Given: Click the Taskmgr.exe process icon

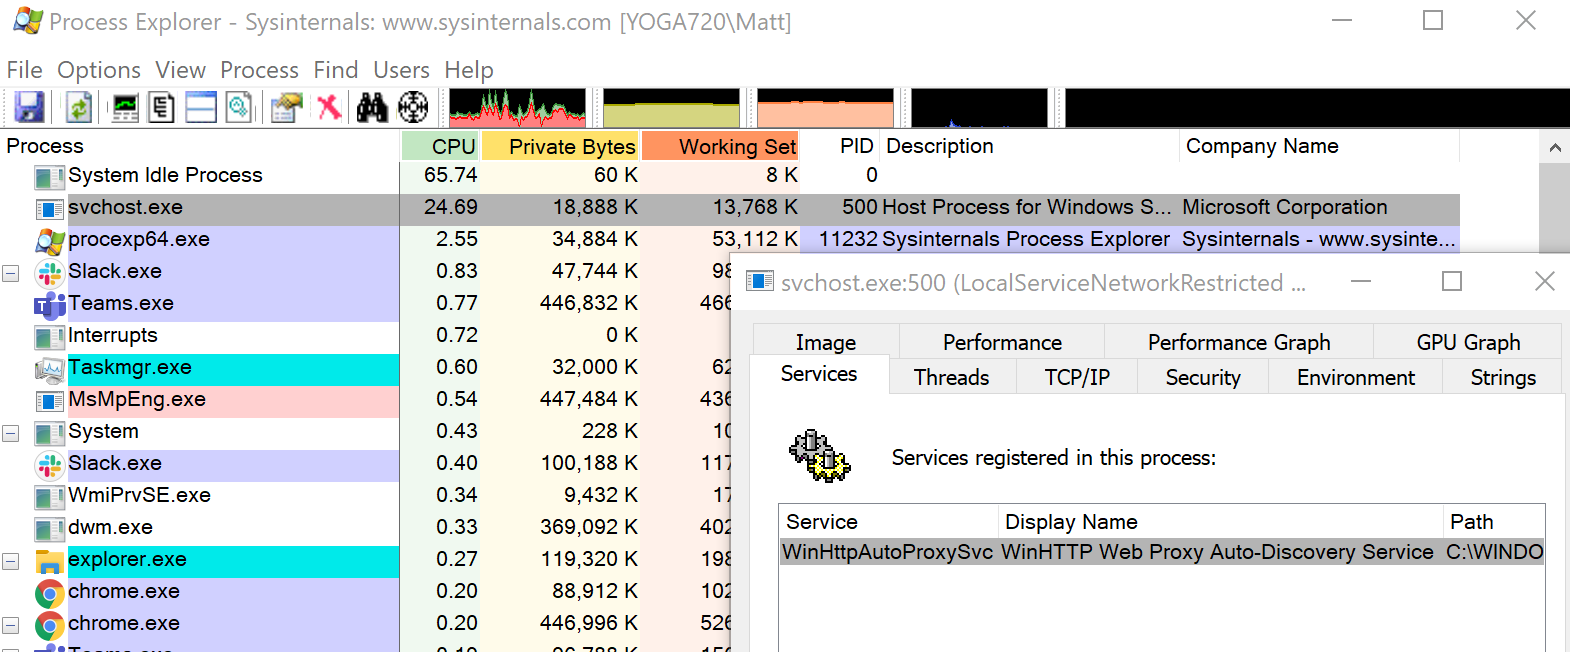Looking at the screenshot, I should pyautogui.click(x=49, y=369).
